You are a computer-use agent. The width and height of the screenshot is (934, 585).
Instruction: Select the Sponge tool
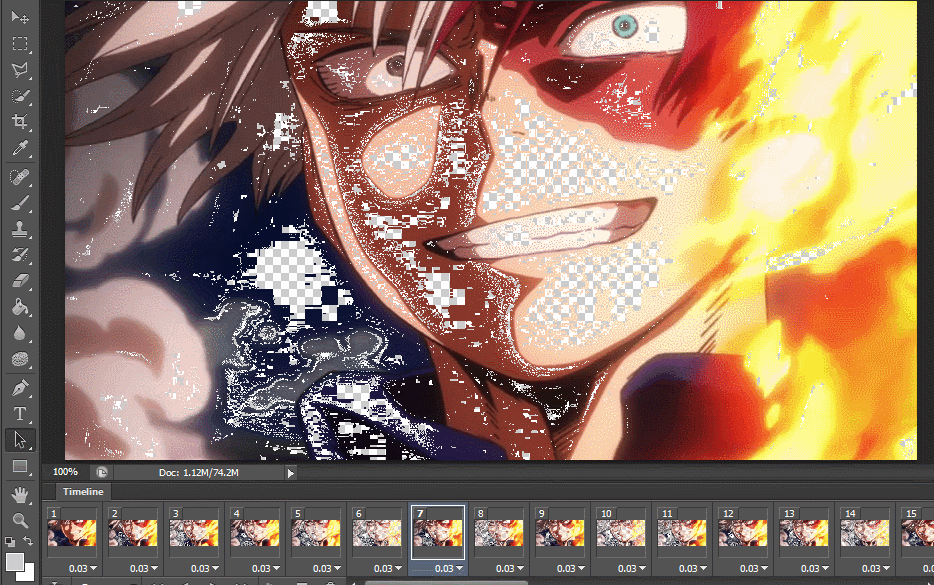pos(20,359)
